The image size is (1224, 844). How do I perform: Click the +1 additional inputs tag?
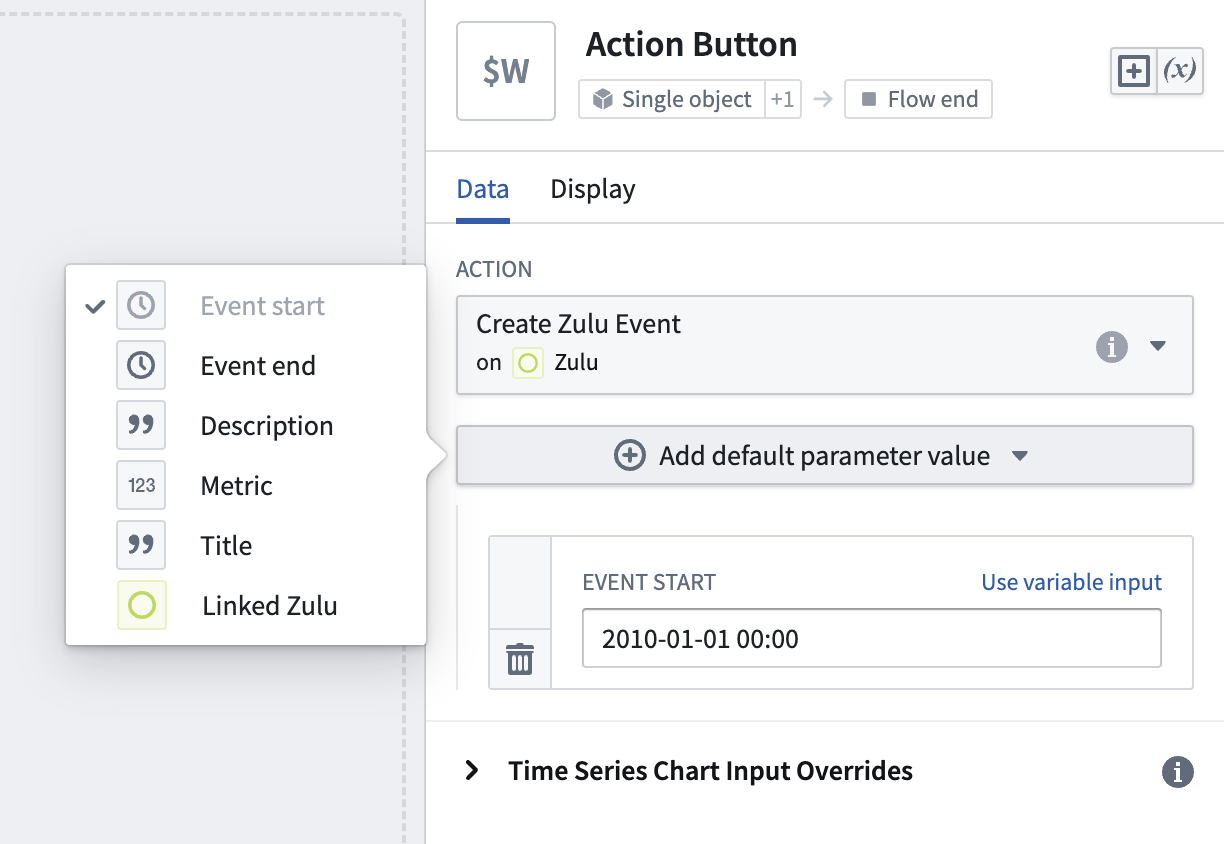[x=783, y=100]
